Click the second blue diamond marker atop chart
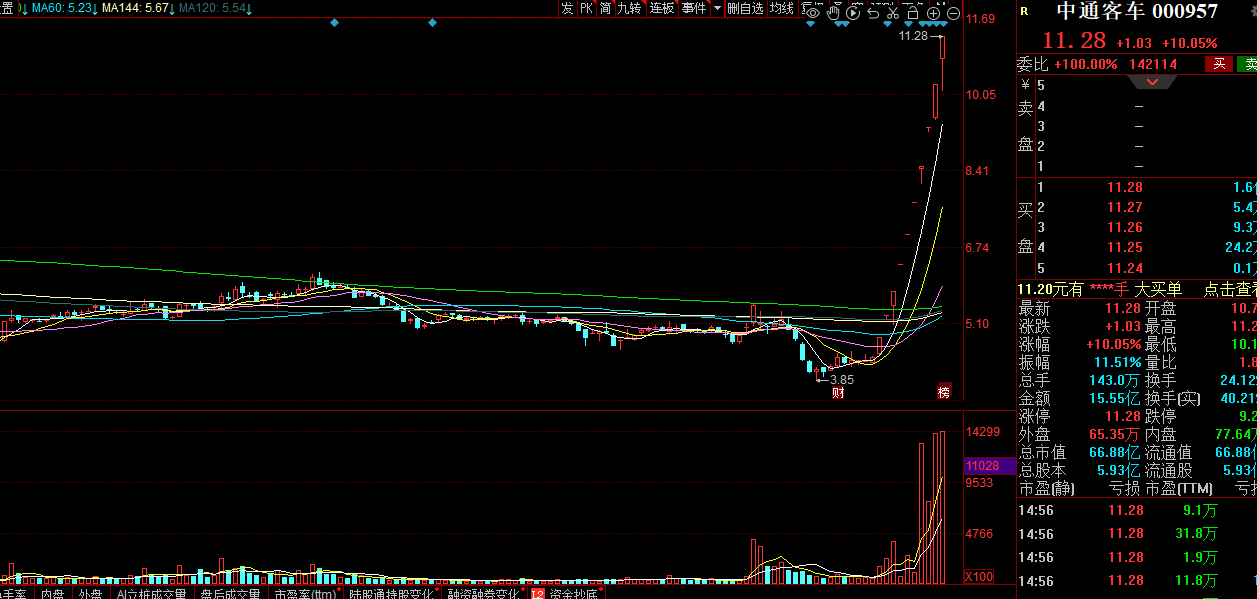Viewport: 1257px width, 599px height. point(432,22)
